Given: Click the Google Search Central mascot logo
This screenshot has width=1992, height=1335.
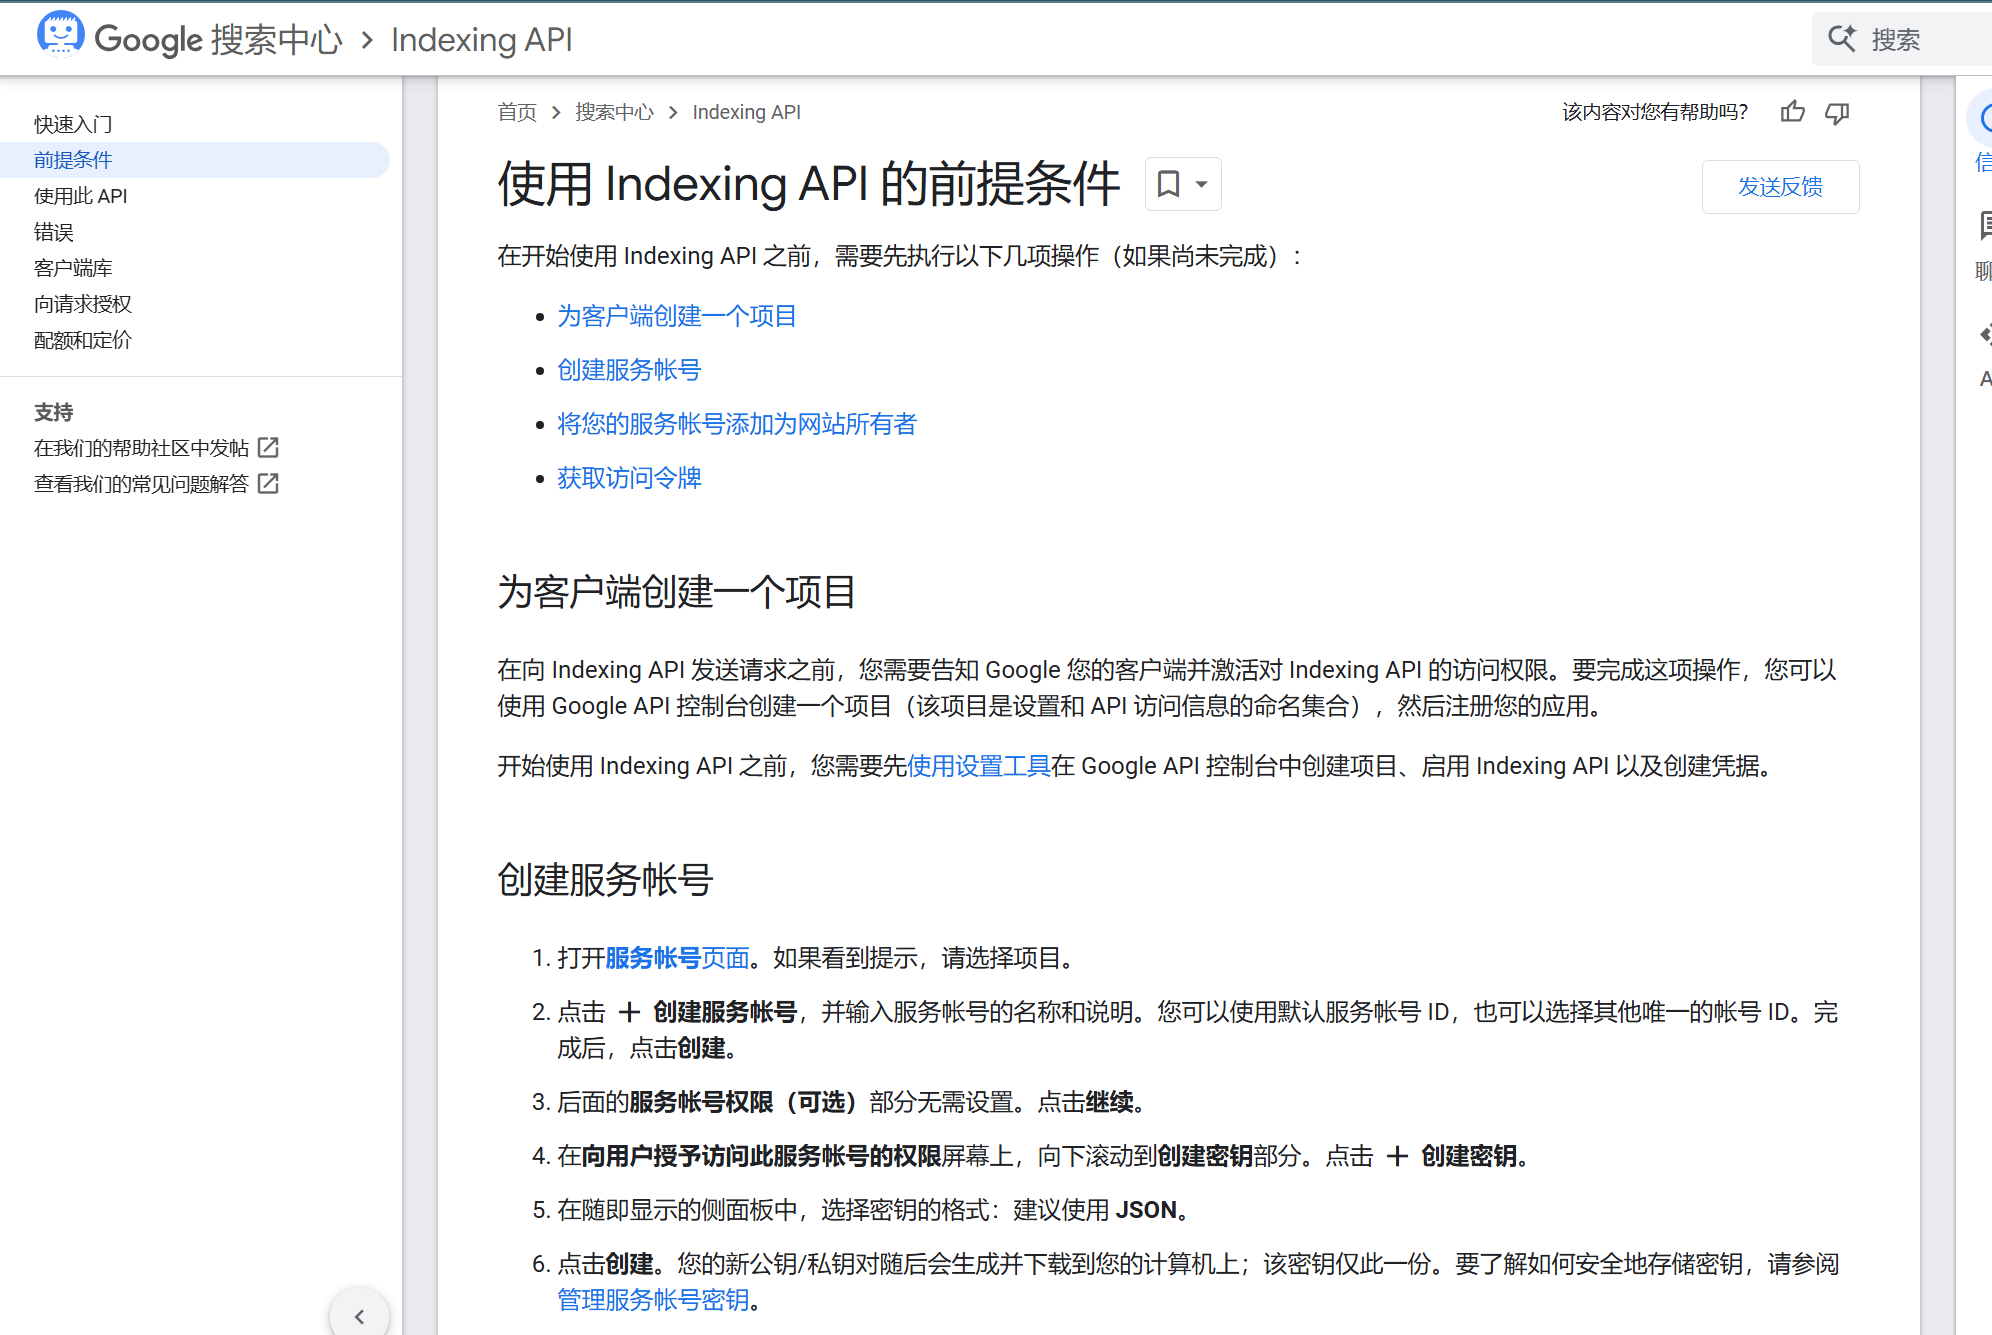Looking at the screenshot, I should click(x=60, y=36).
